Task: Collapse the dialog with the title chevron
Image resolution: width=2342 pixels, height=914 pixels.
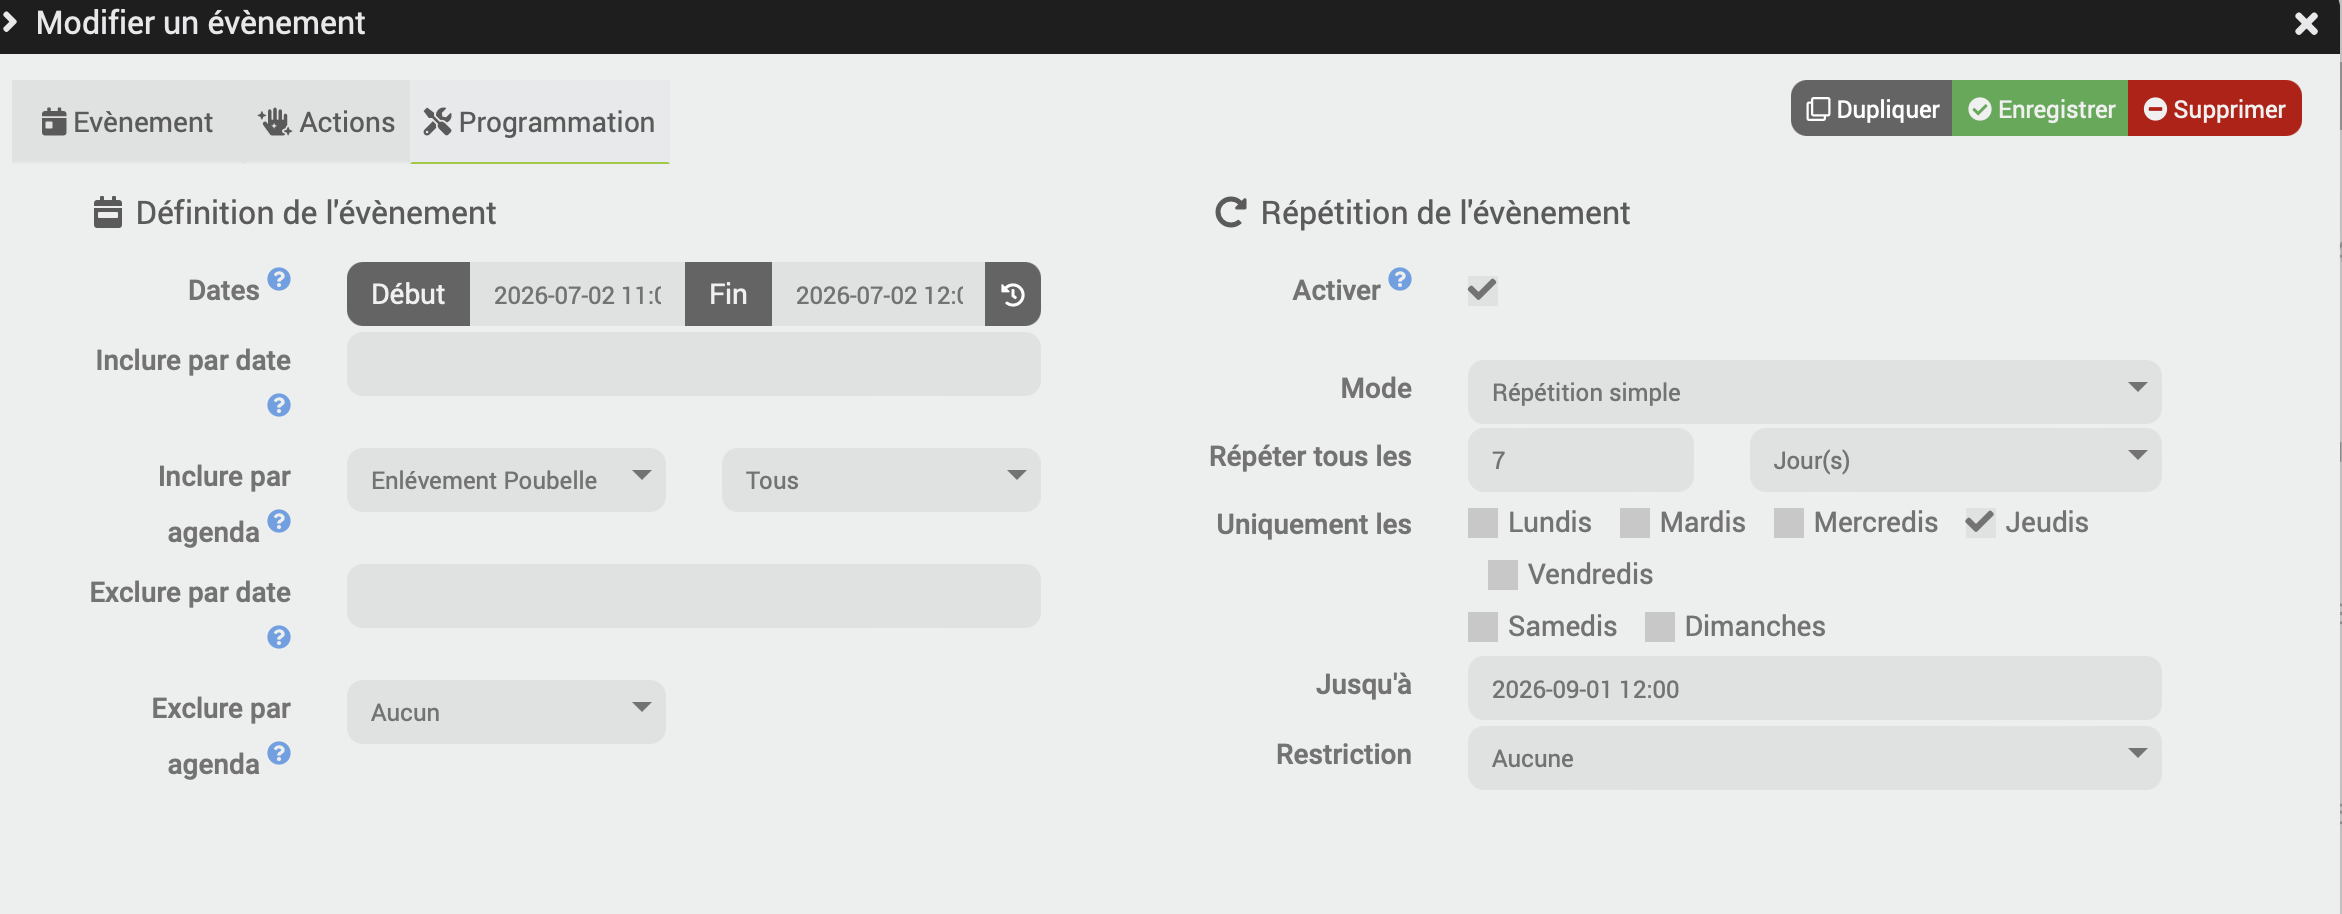Action: click(x=11, y=22)
